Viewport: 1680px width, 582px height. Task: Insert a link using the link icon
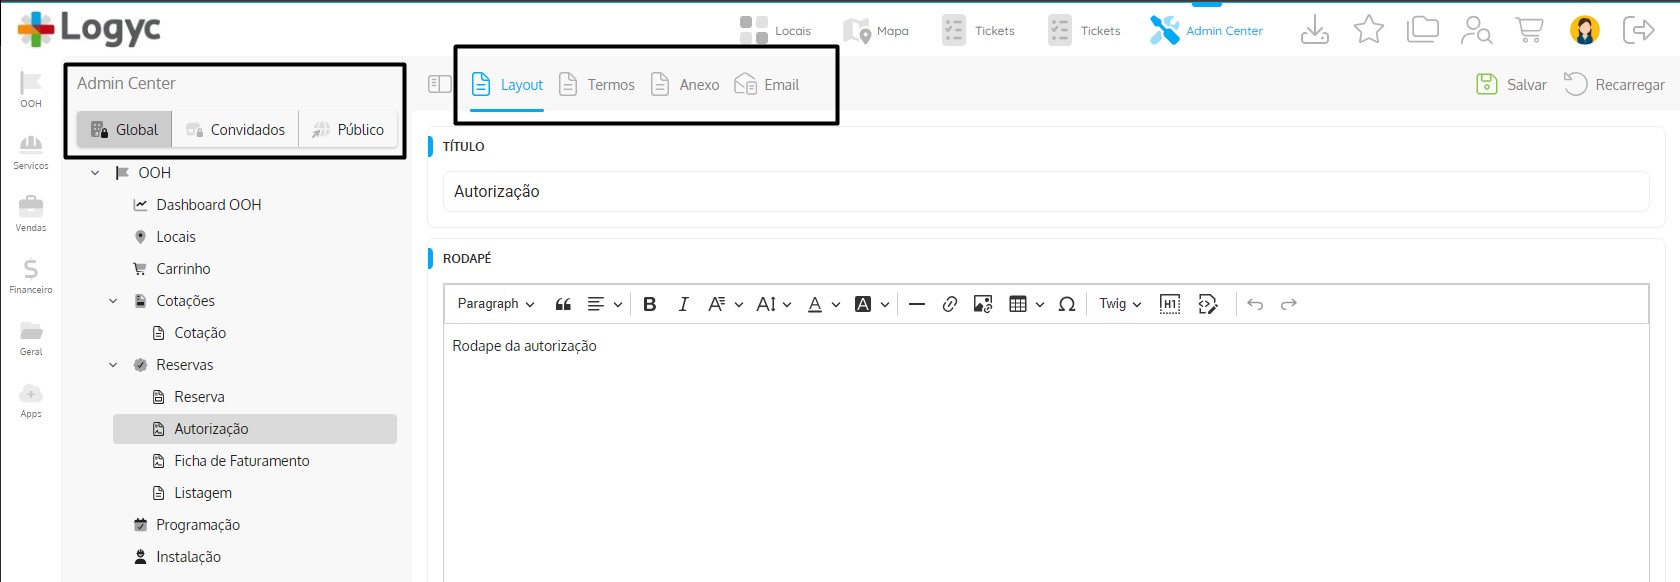pyautogui.click(x=949, y=304)
